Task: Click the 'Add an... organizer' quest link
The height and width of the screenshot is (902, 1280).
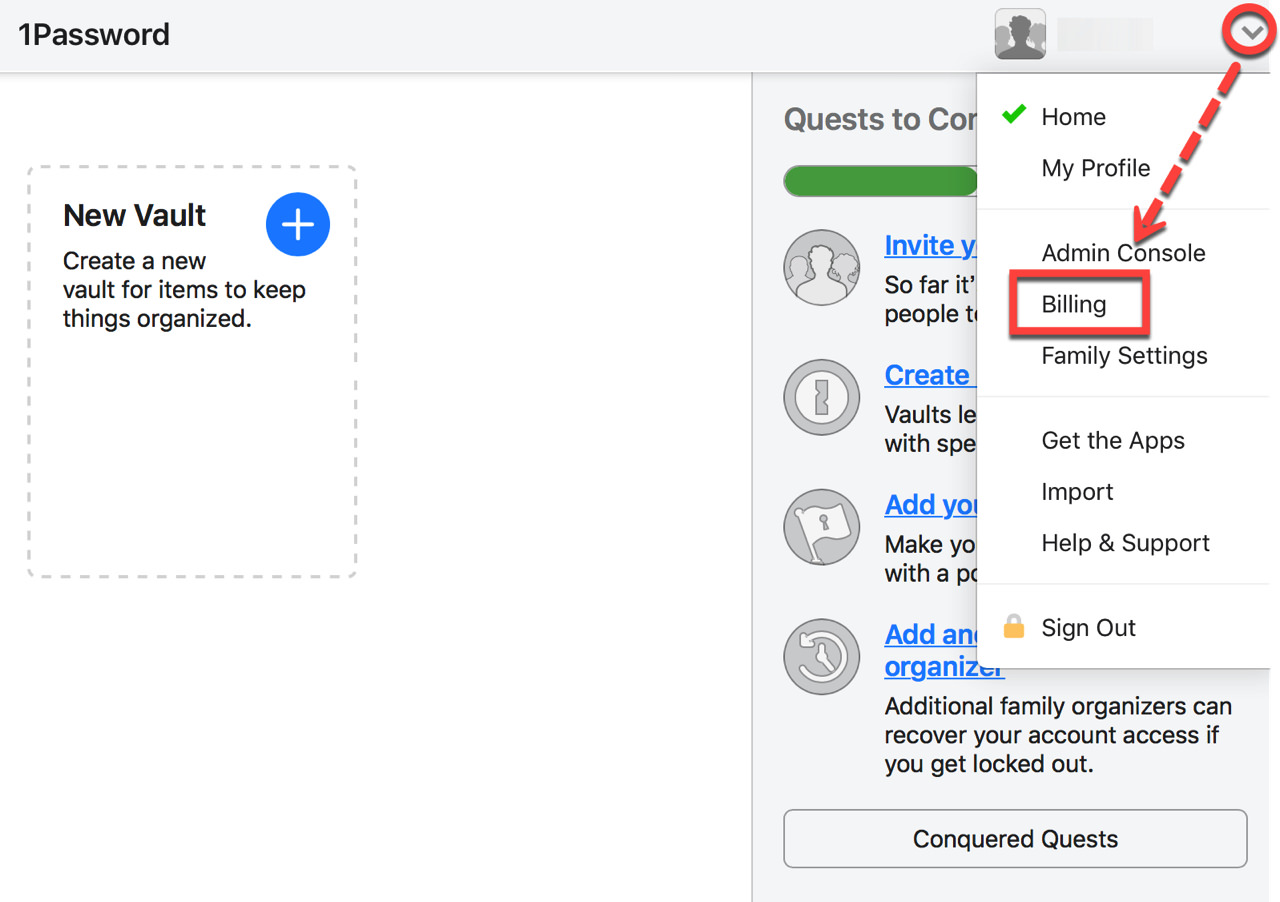Action: tap(943, 650)
